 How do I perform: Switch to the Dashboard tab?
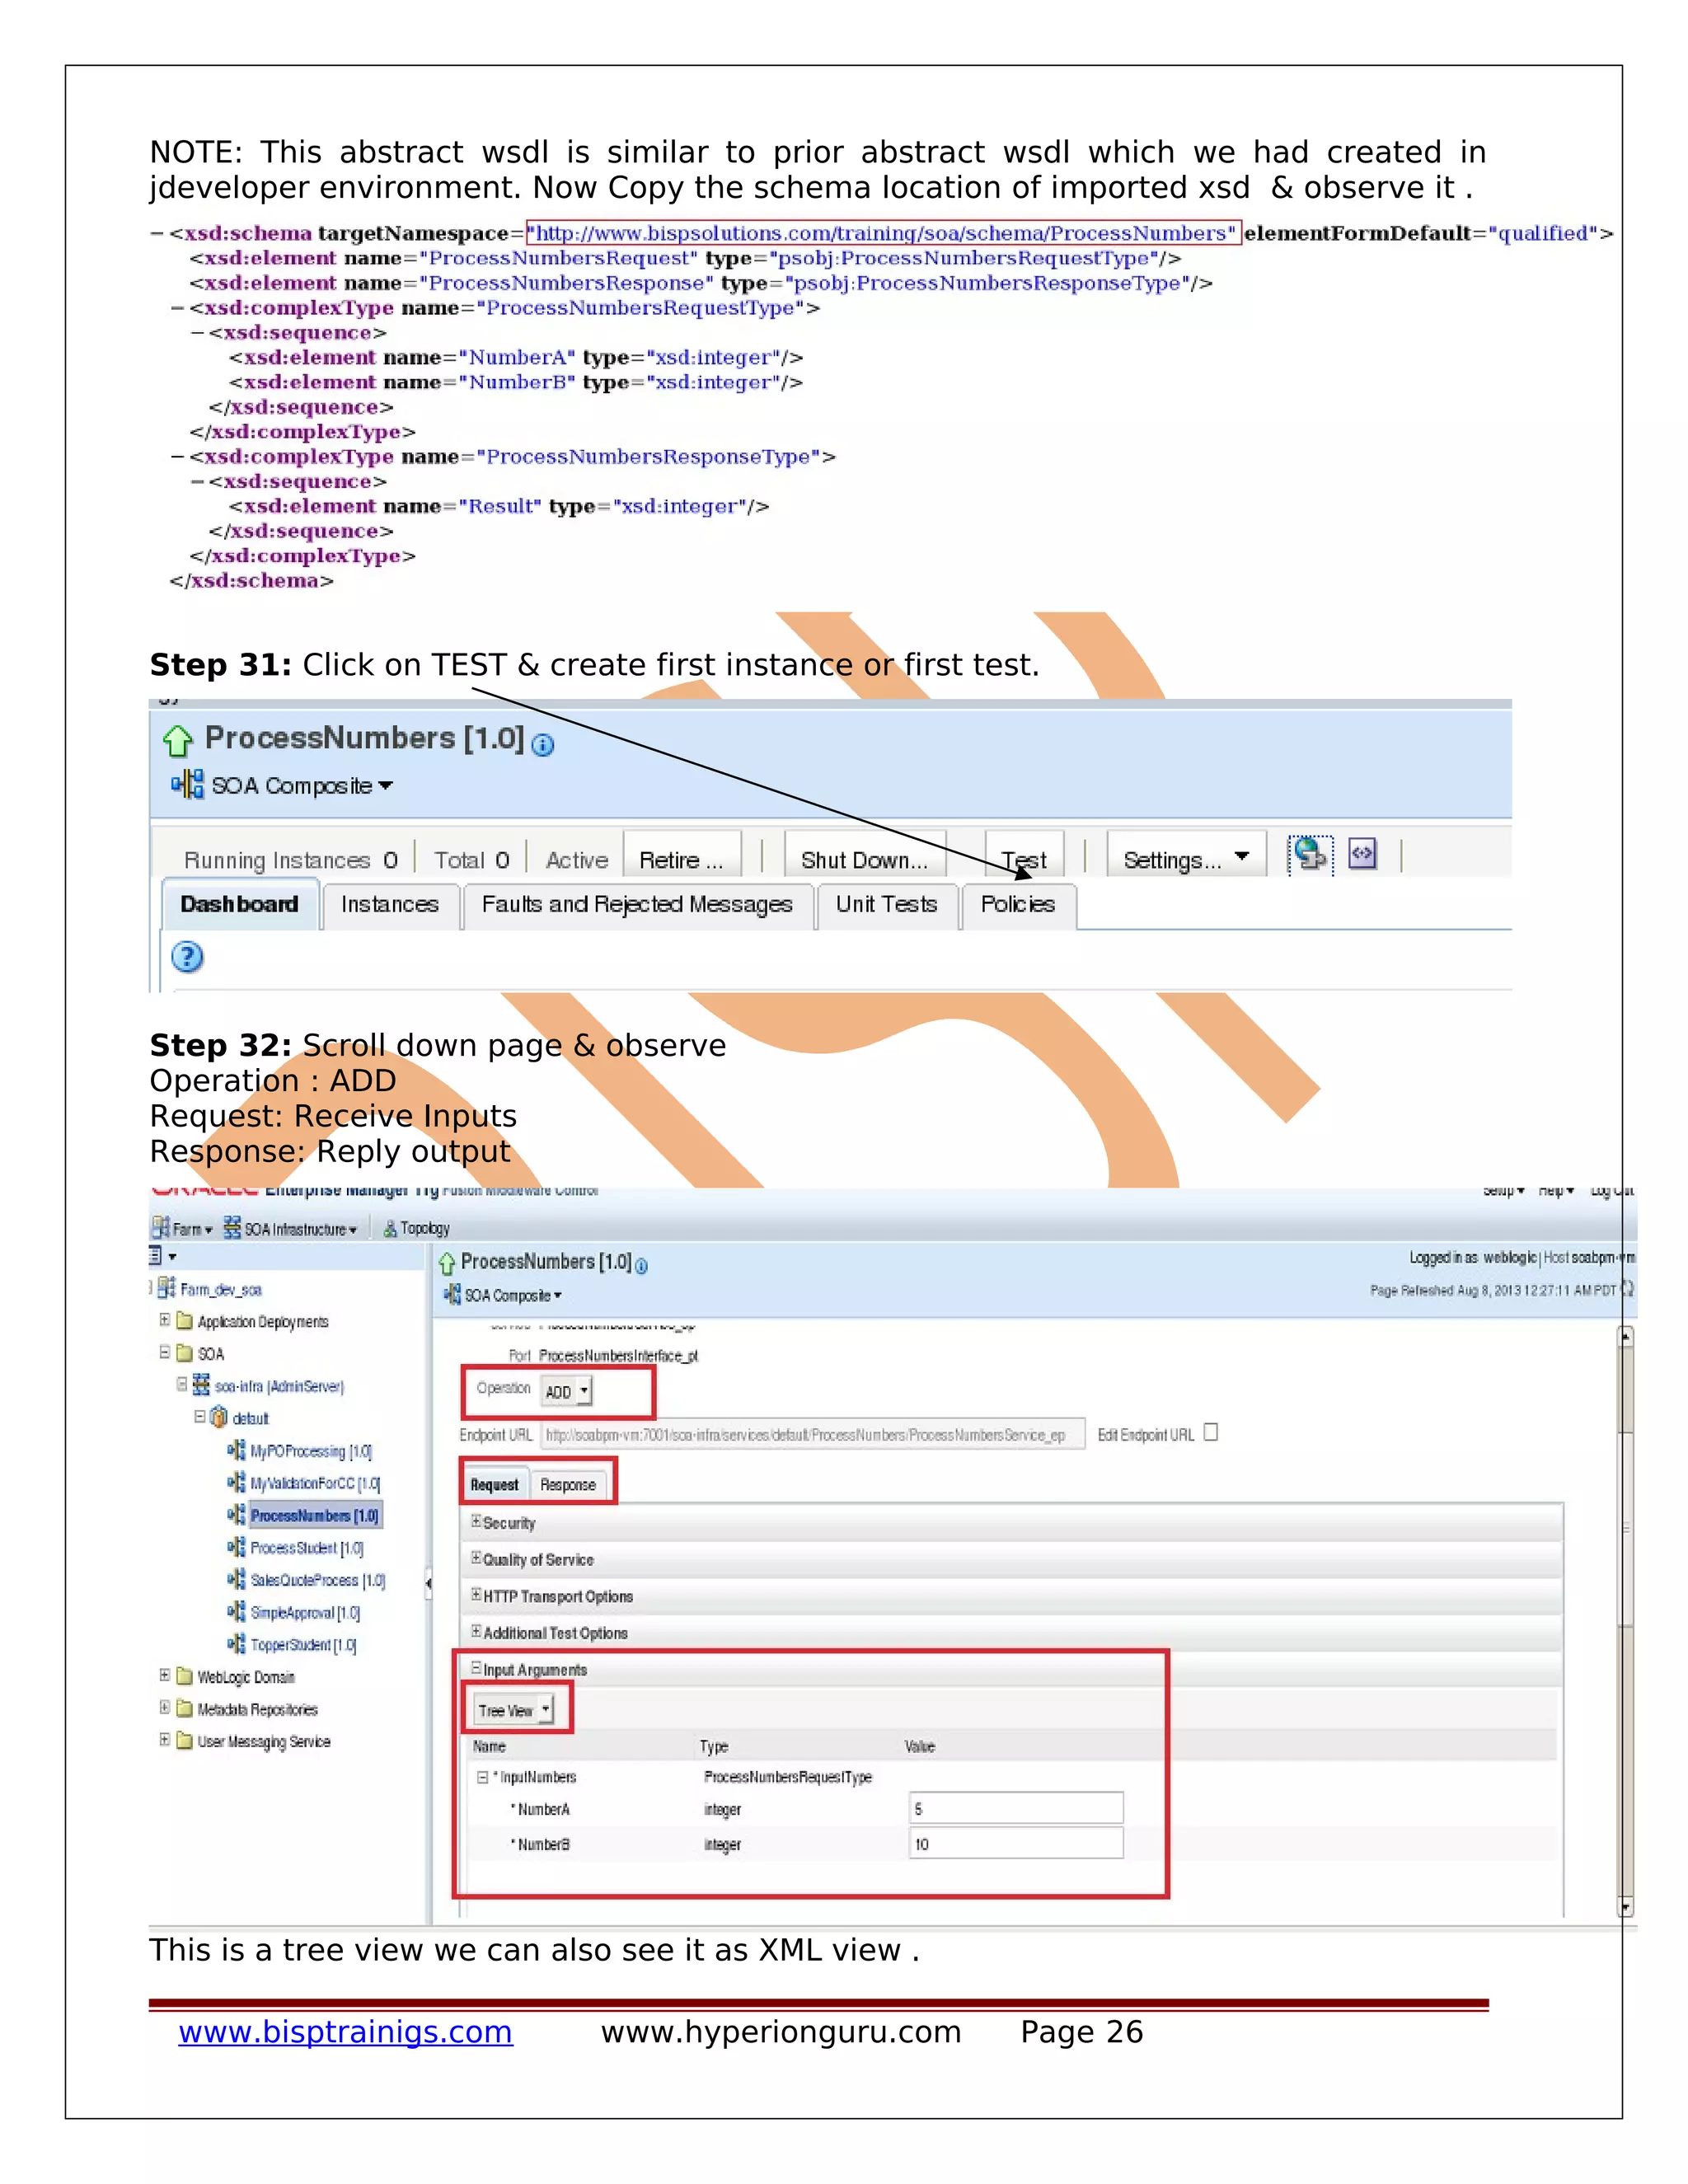(240, 904)
